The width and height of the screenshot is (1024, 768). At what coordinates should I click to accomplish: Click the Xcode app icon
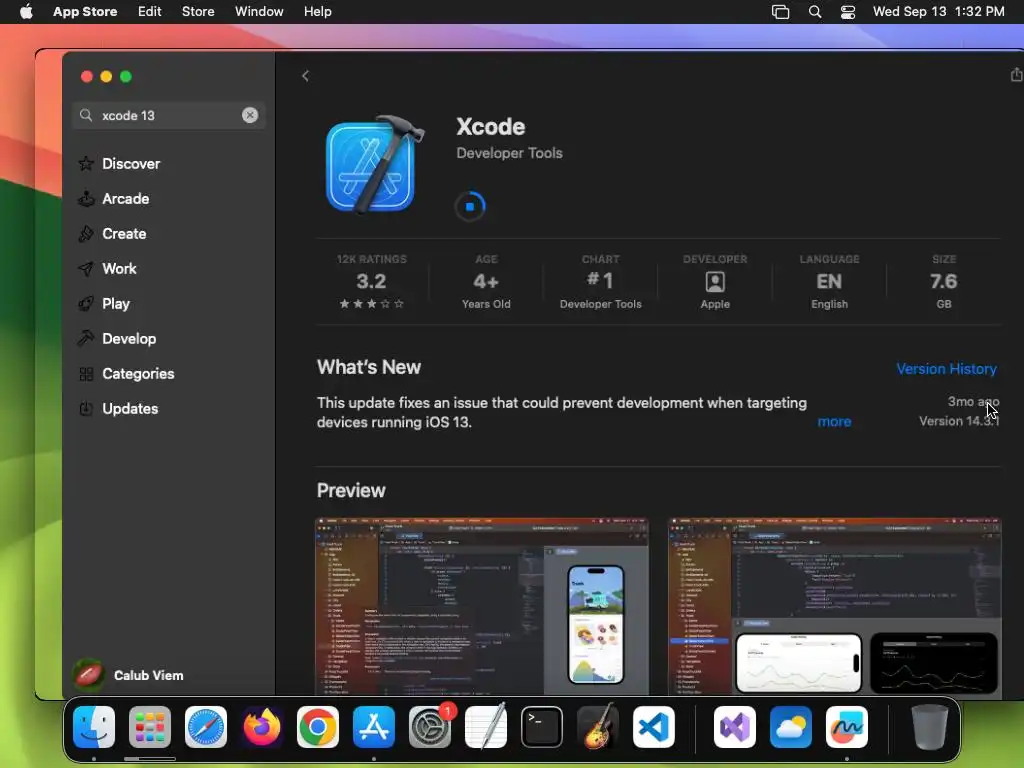click(x=375, y=165)
